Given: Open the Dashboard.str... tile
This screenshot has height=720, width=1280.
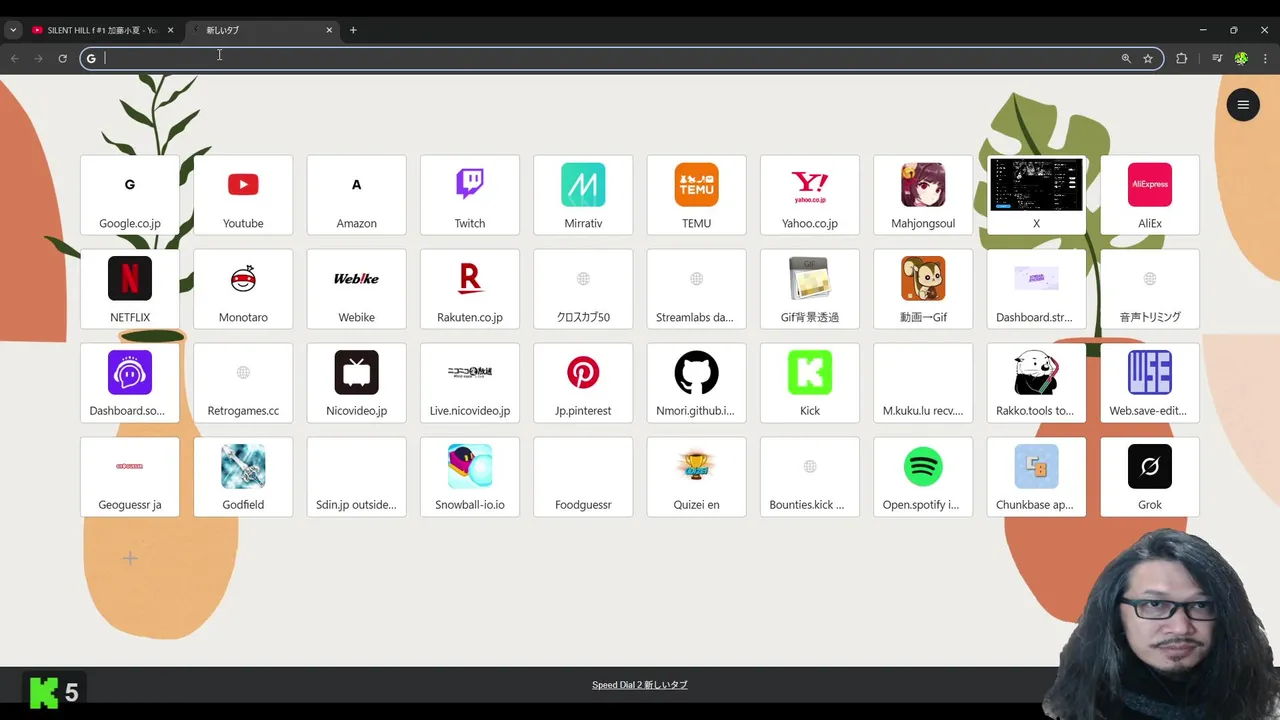Looking at the screenshot, I should click(x=1037, y=289).
